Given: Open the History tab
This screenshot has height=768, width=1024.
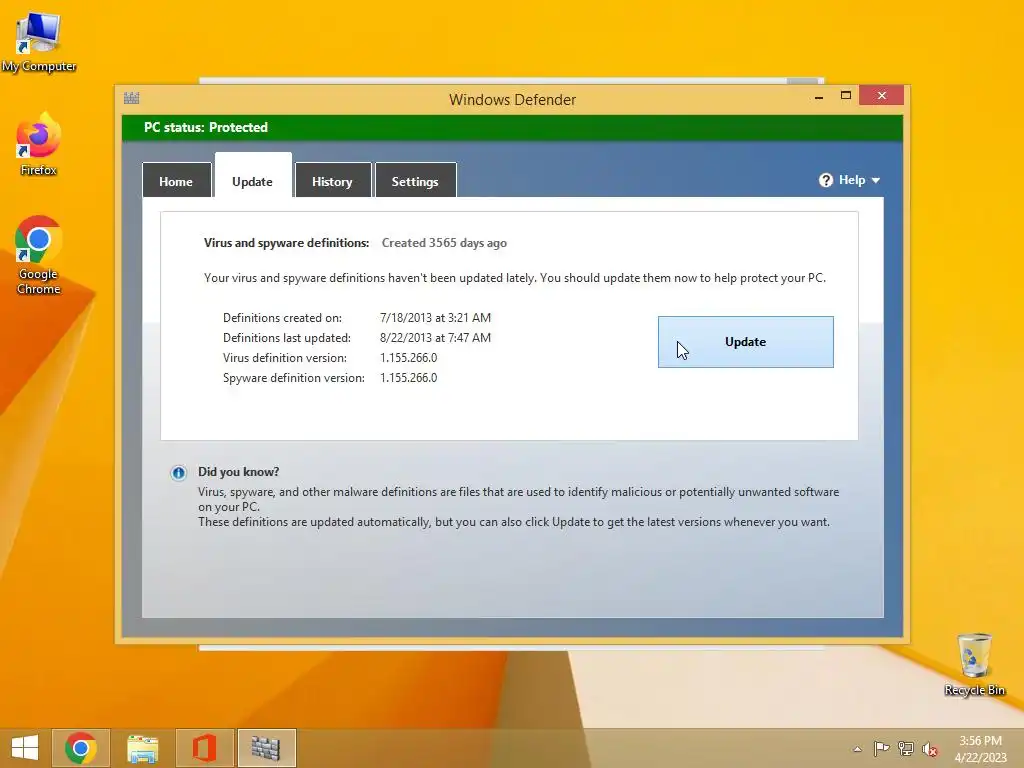Looking at the screenshot, I should (332, 180).
